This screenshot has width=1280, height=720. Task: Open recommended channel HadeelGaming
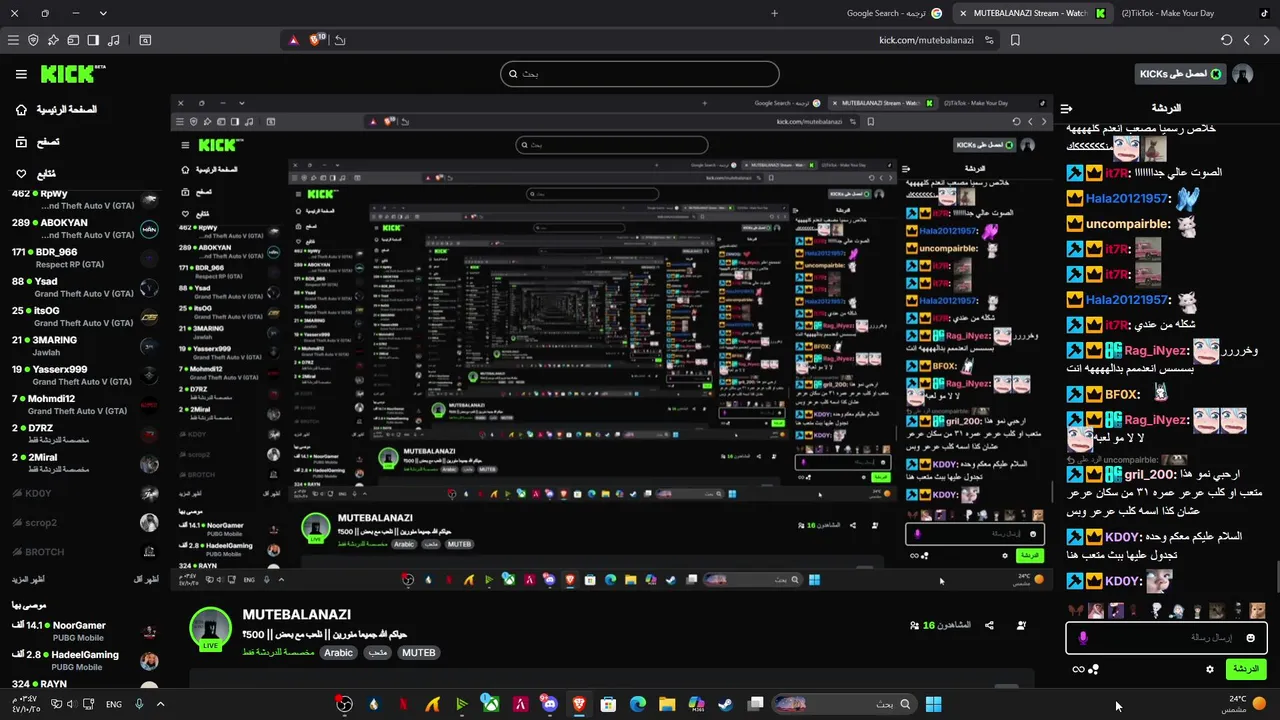coord(84,660)
